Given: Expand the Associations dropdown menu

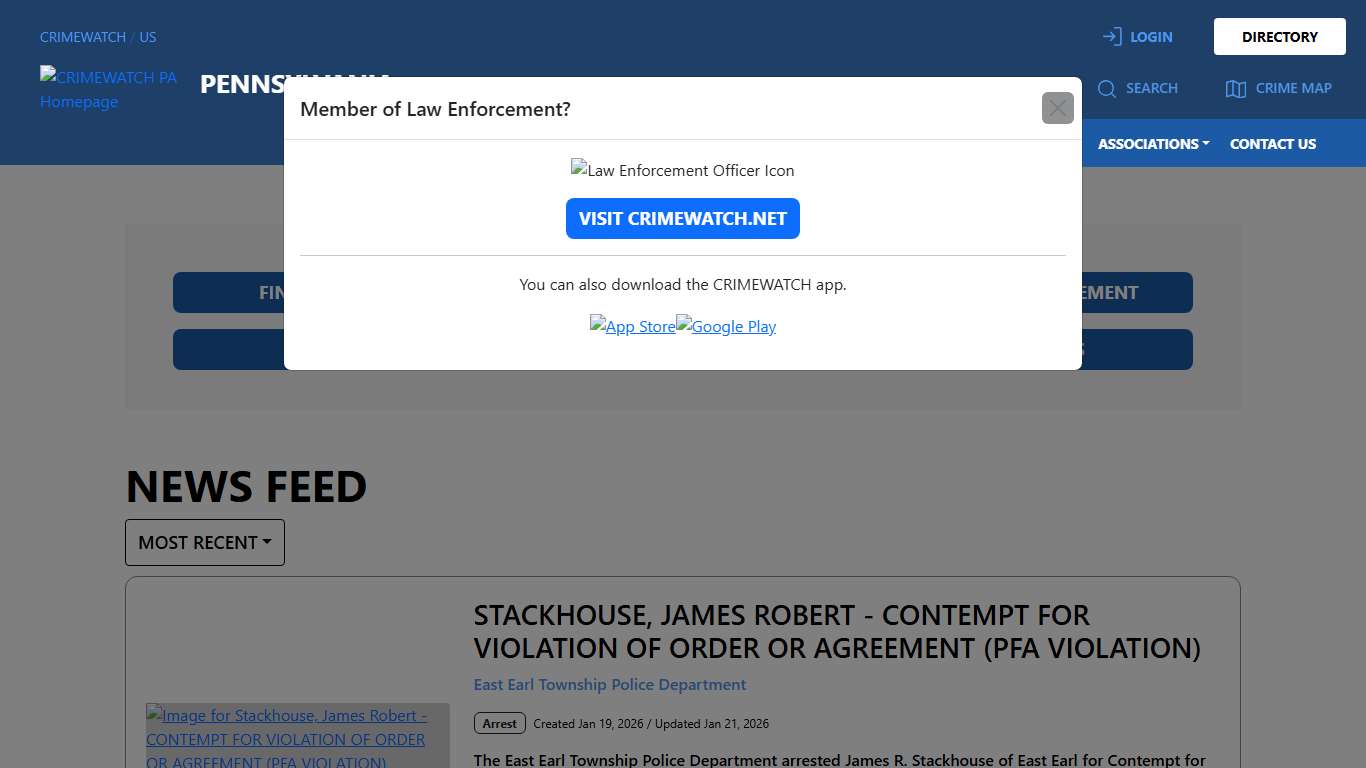Looking at the screenshot, I should tap(1153, 144).
